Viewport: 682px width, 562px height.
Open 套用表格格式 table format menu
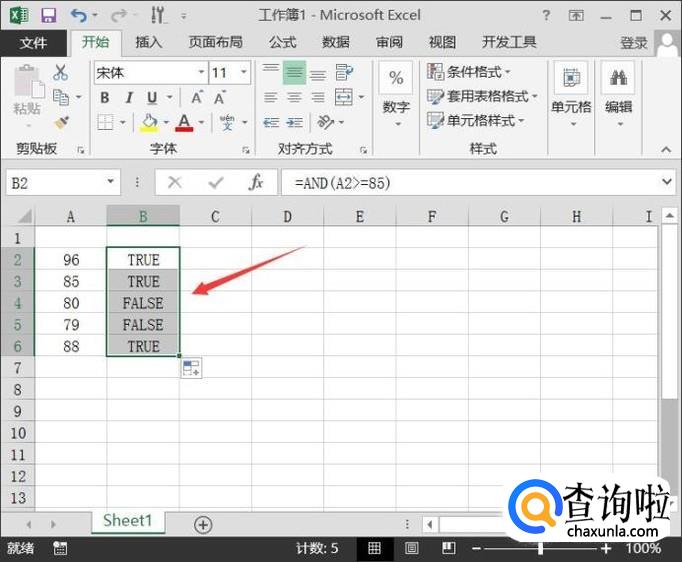coord(482,96)
